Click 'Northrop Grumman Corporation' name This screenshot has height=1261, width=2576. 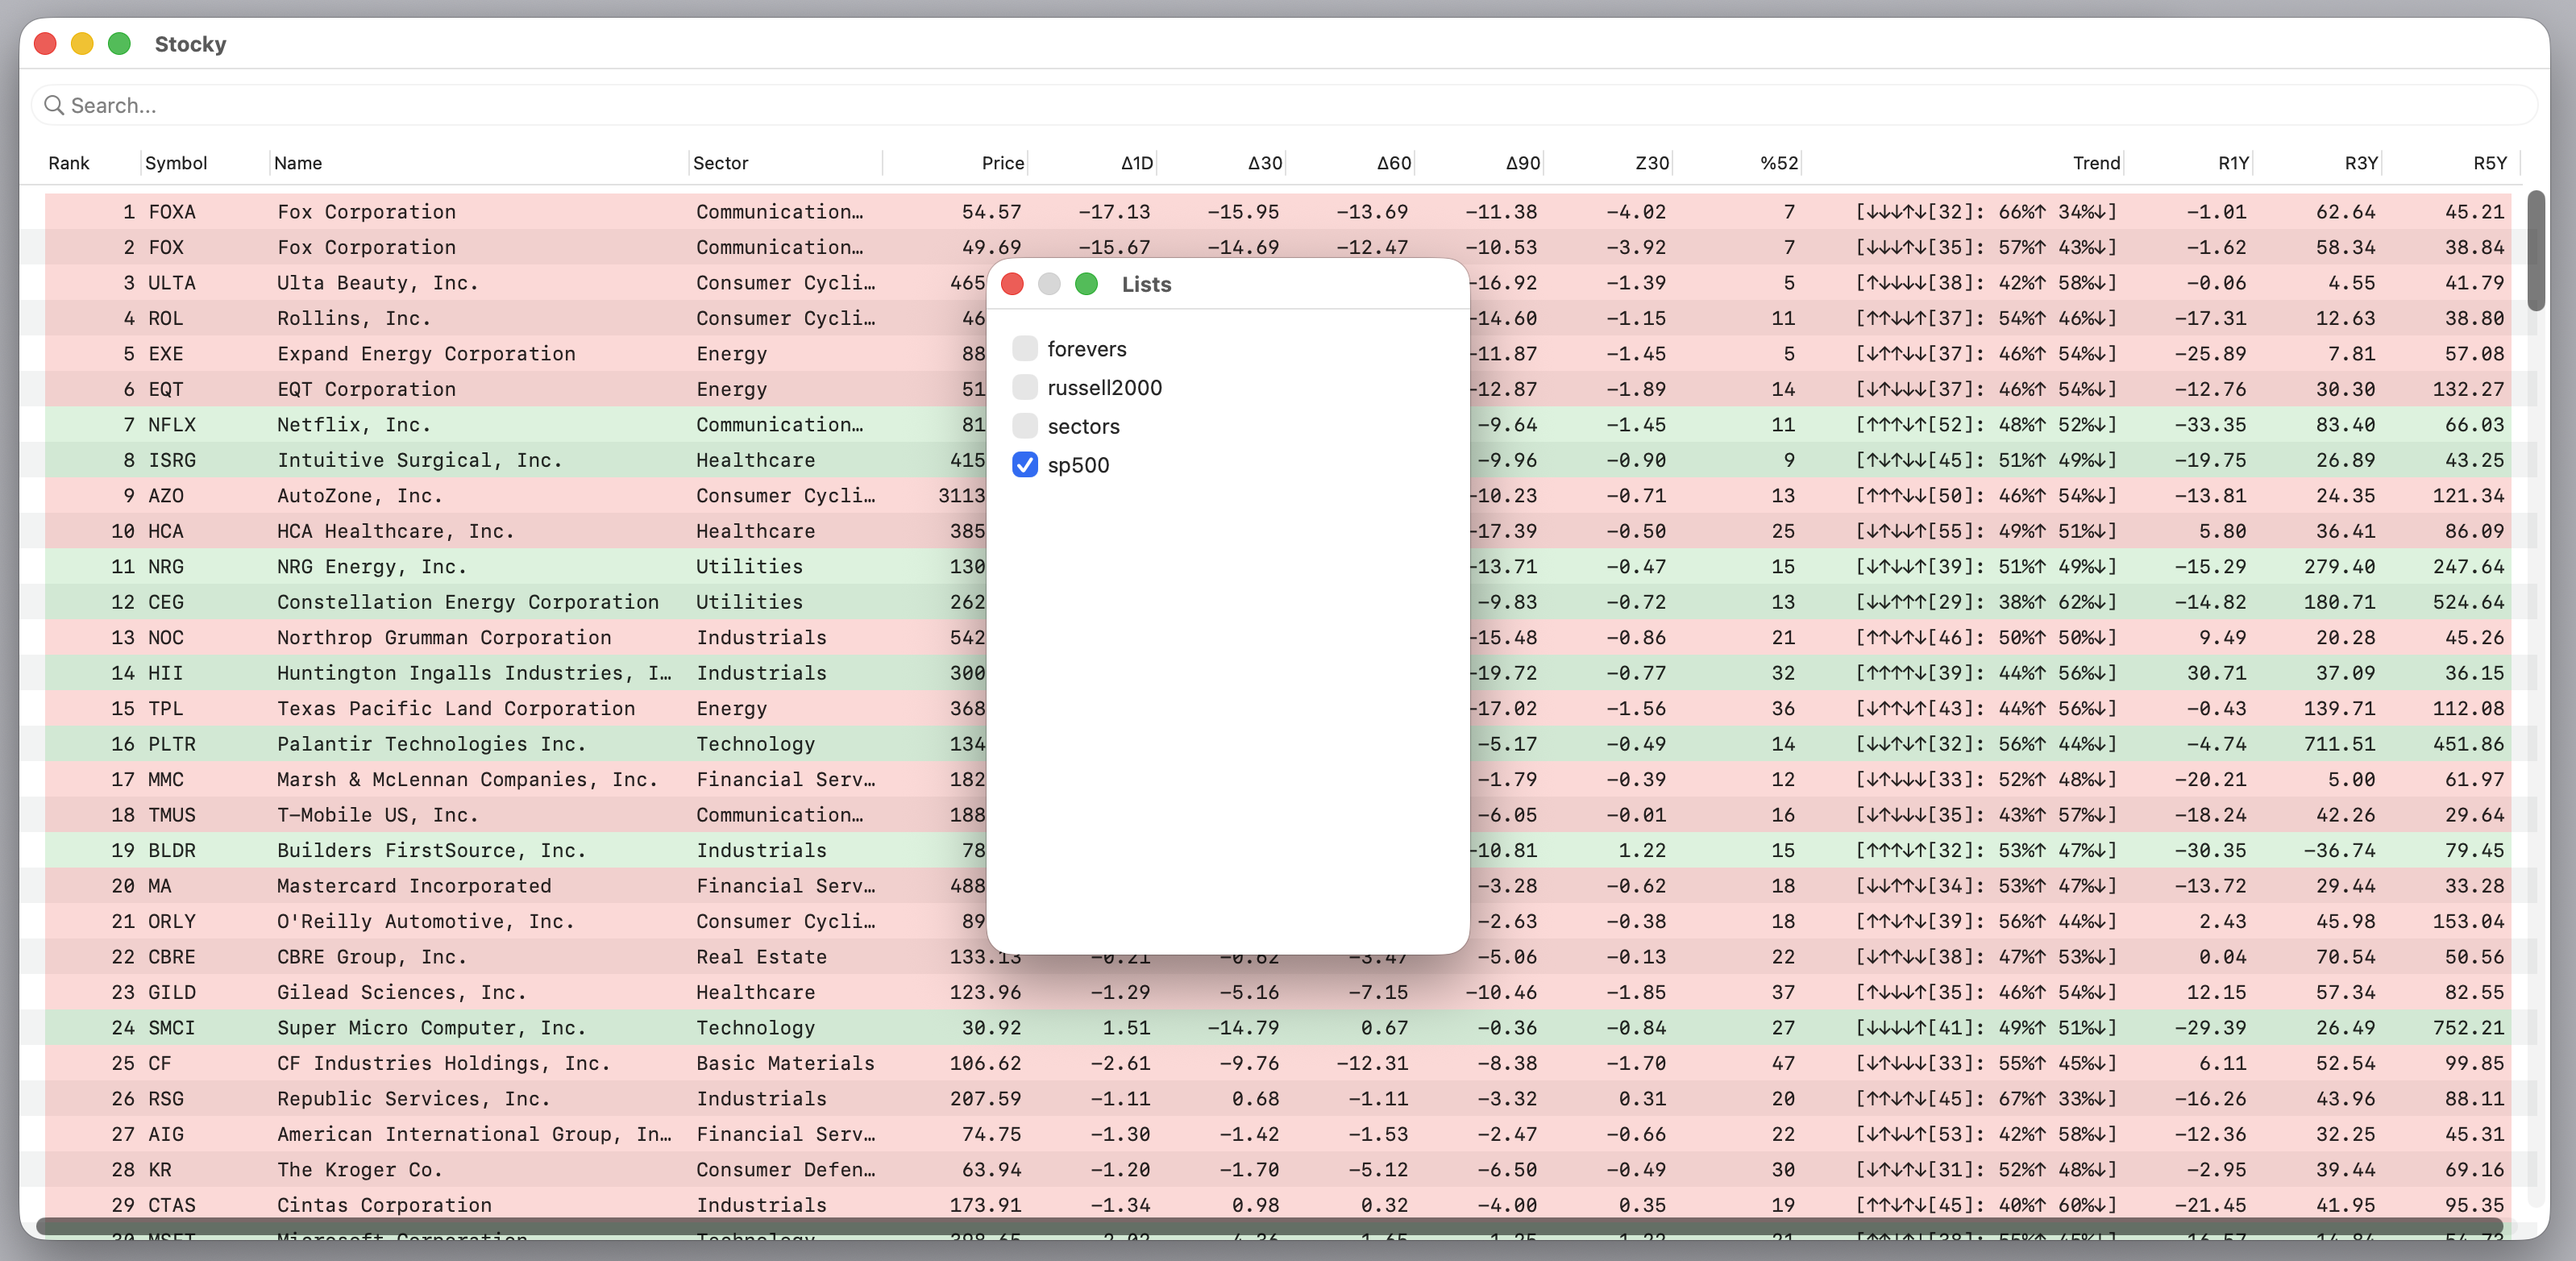click(444, 638)
